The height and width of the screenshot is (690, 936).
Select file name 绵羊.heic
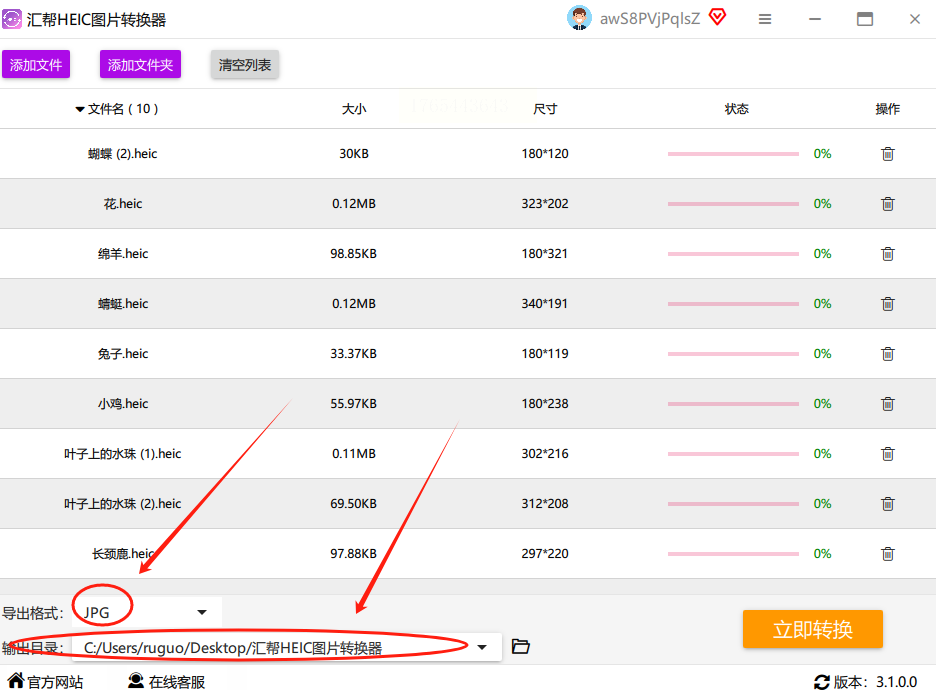[122, 254]
